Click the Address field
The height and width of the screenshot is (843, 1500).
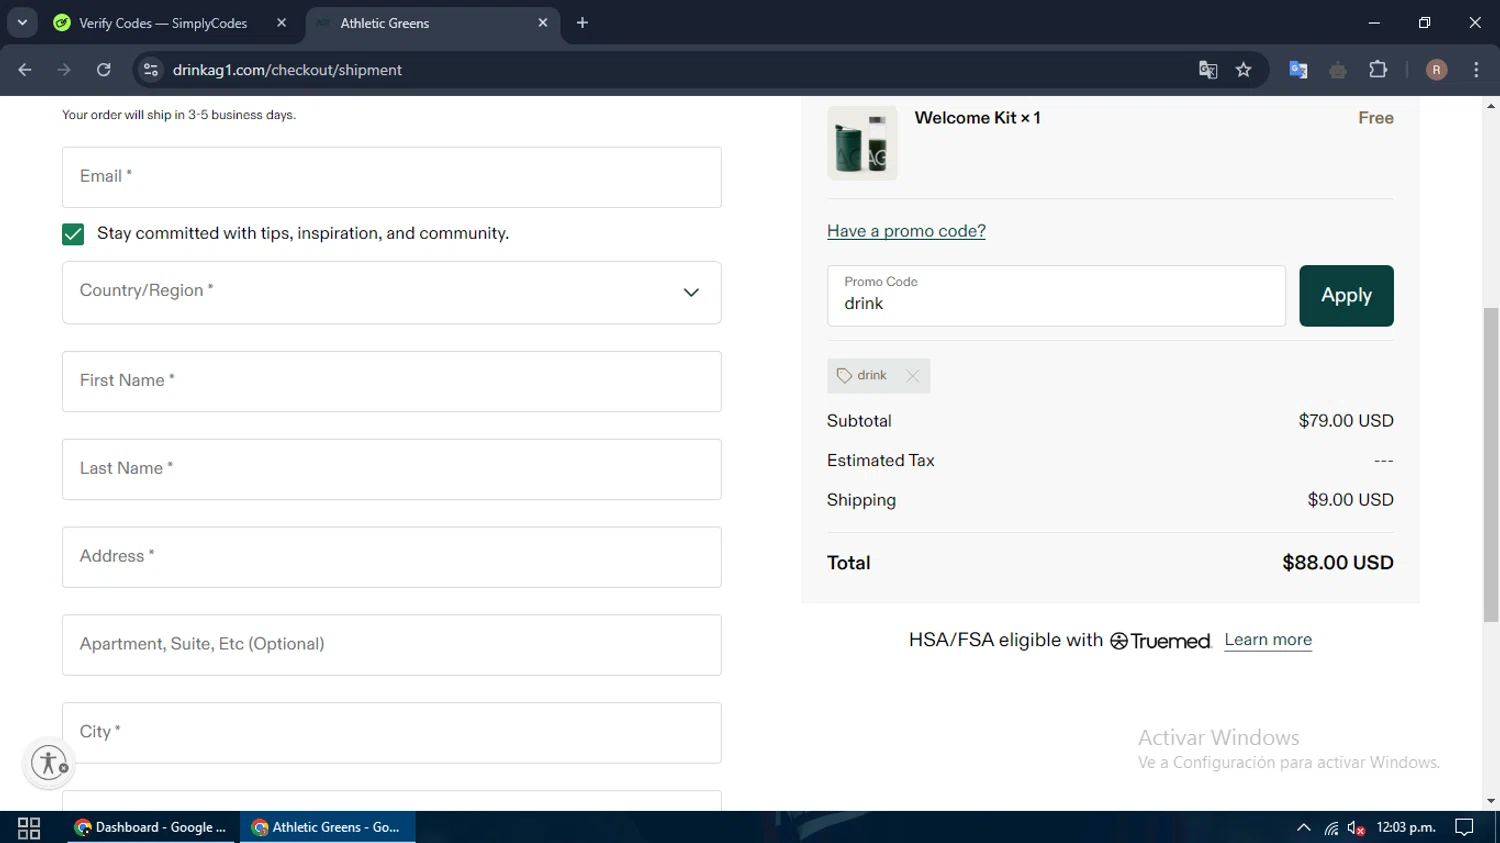tap(392, 557)
